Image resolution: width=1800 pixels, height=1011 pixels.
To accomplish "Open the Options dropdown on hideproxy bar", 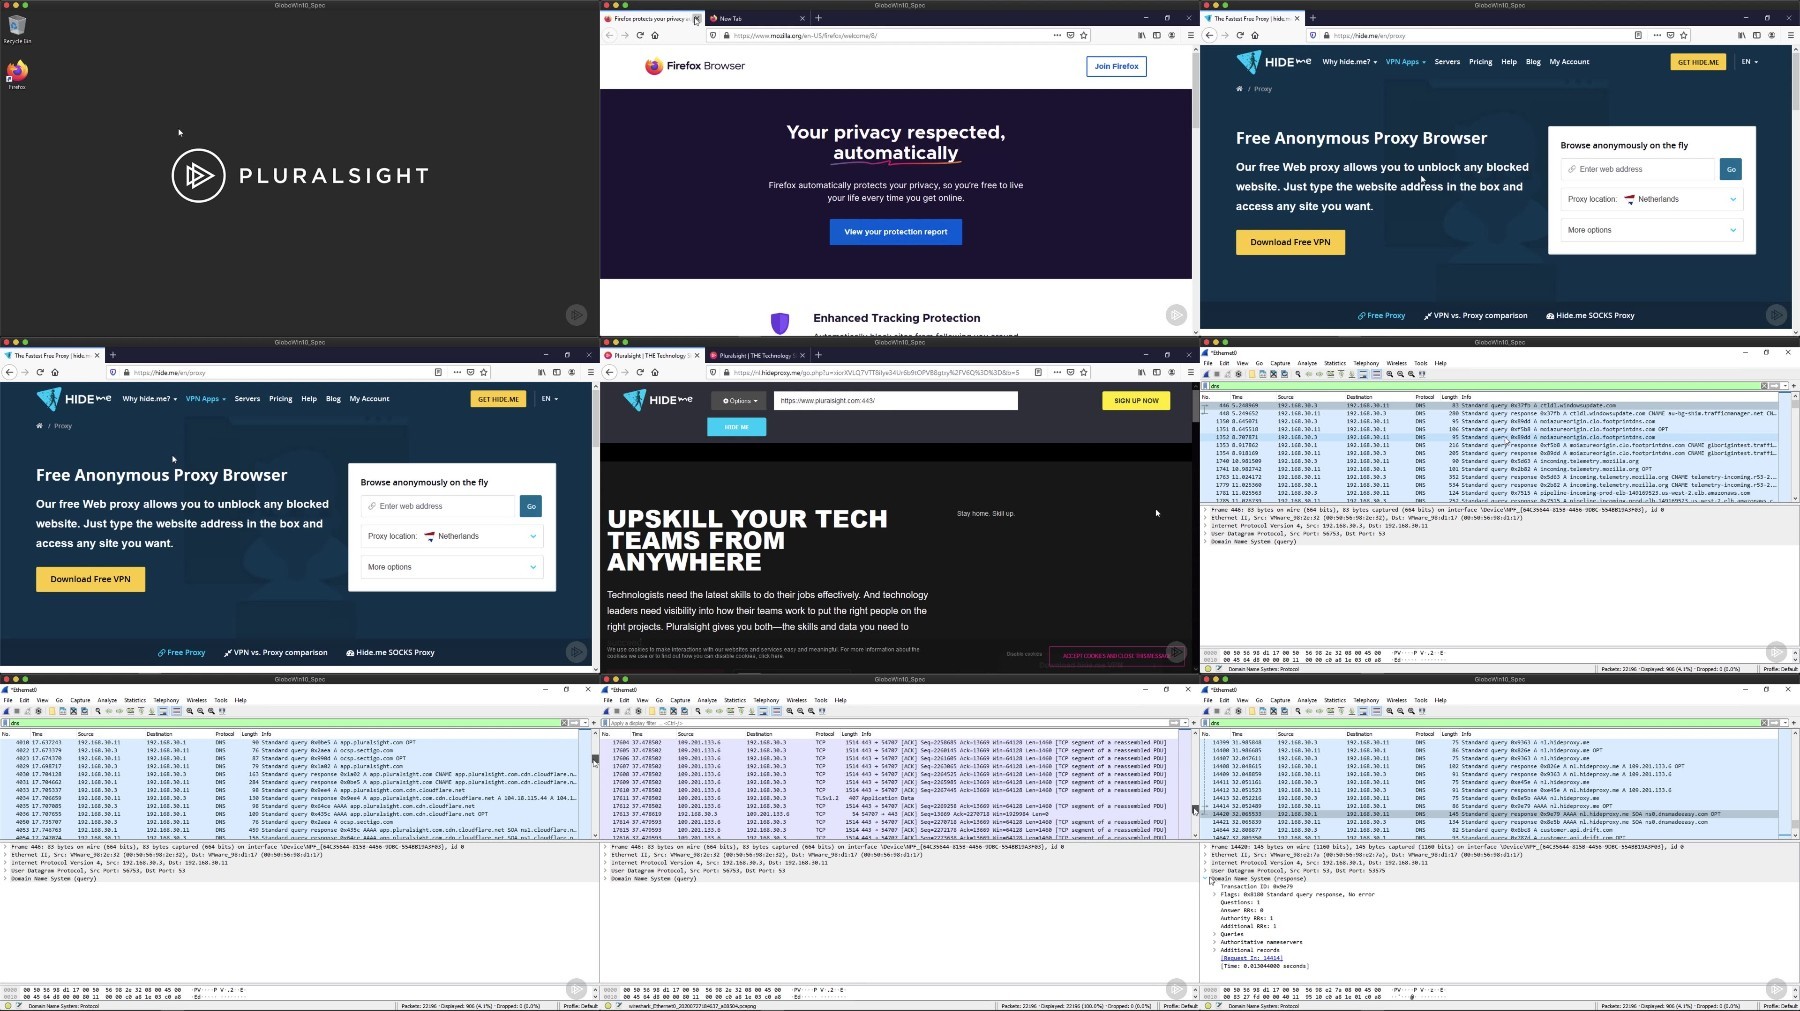I will [740, 400].
